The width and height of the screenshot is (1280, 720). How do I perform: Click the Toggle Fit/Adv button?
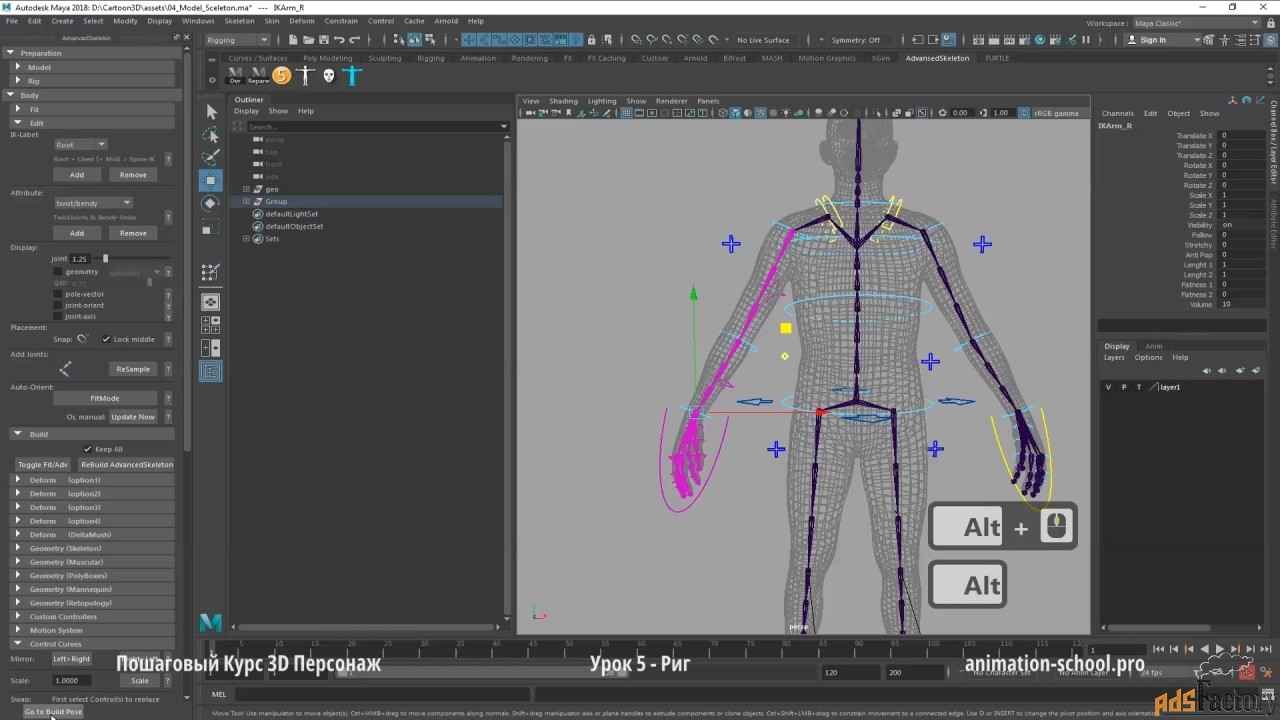click(43, 464)
